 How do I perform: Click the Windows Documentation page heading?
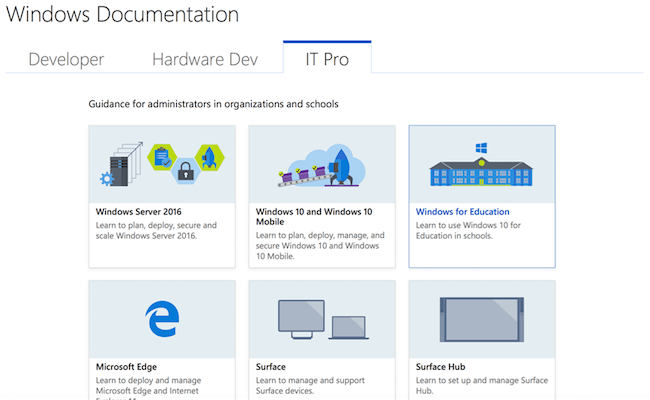[x=122, y=14]
